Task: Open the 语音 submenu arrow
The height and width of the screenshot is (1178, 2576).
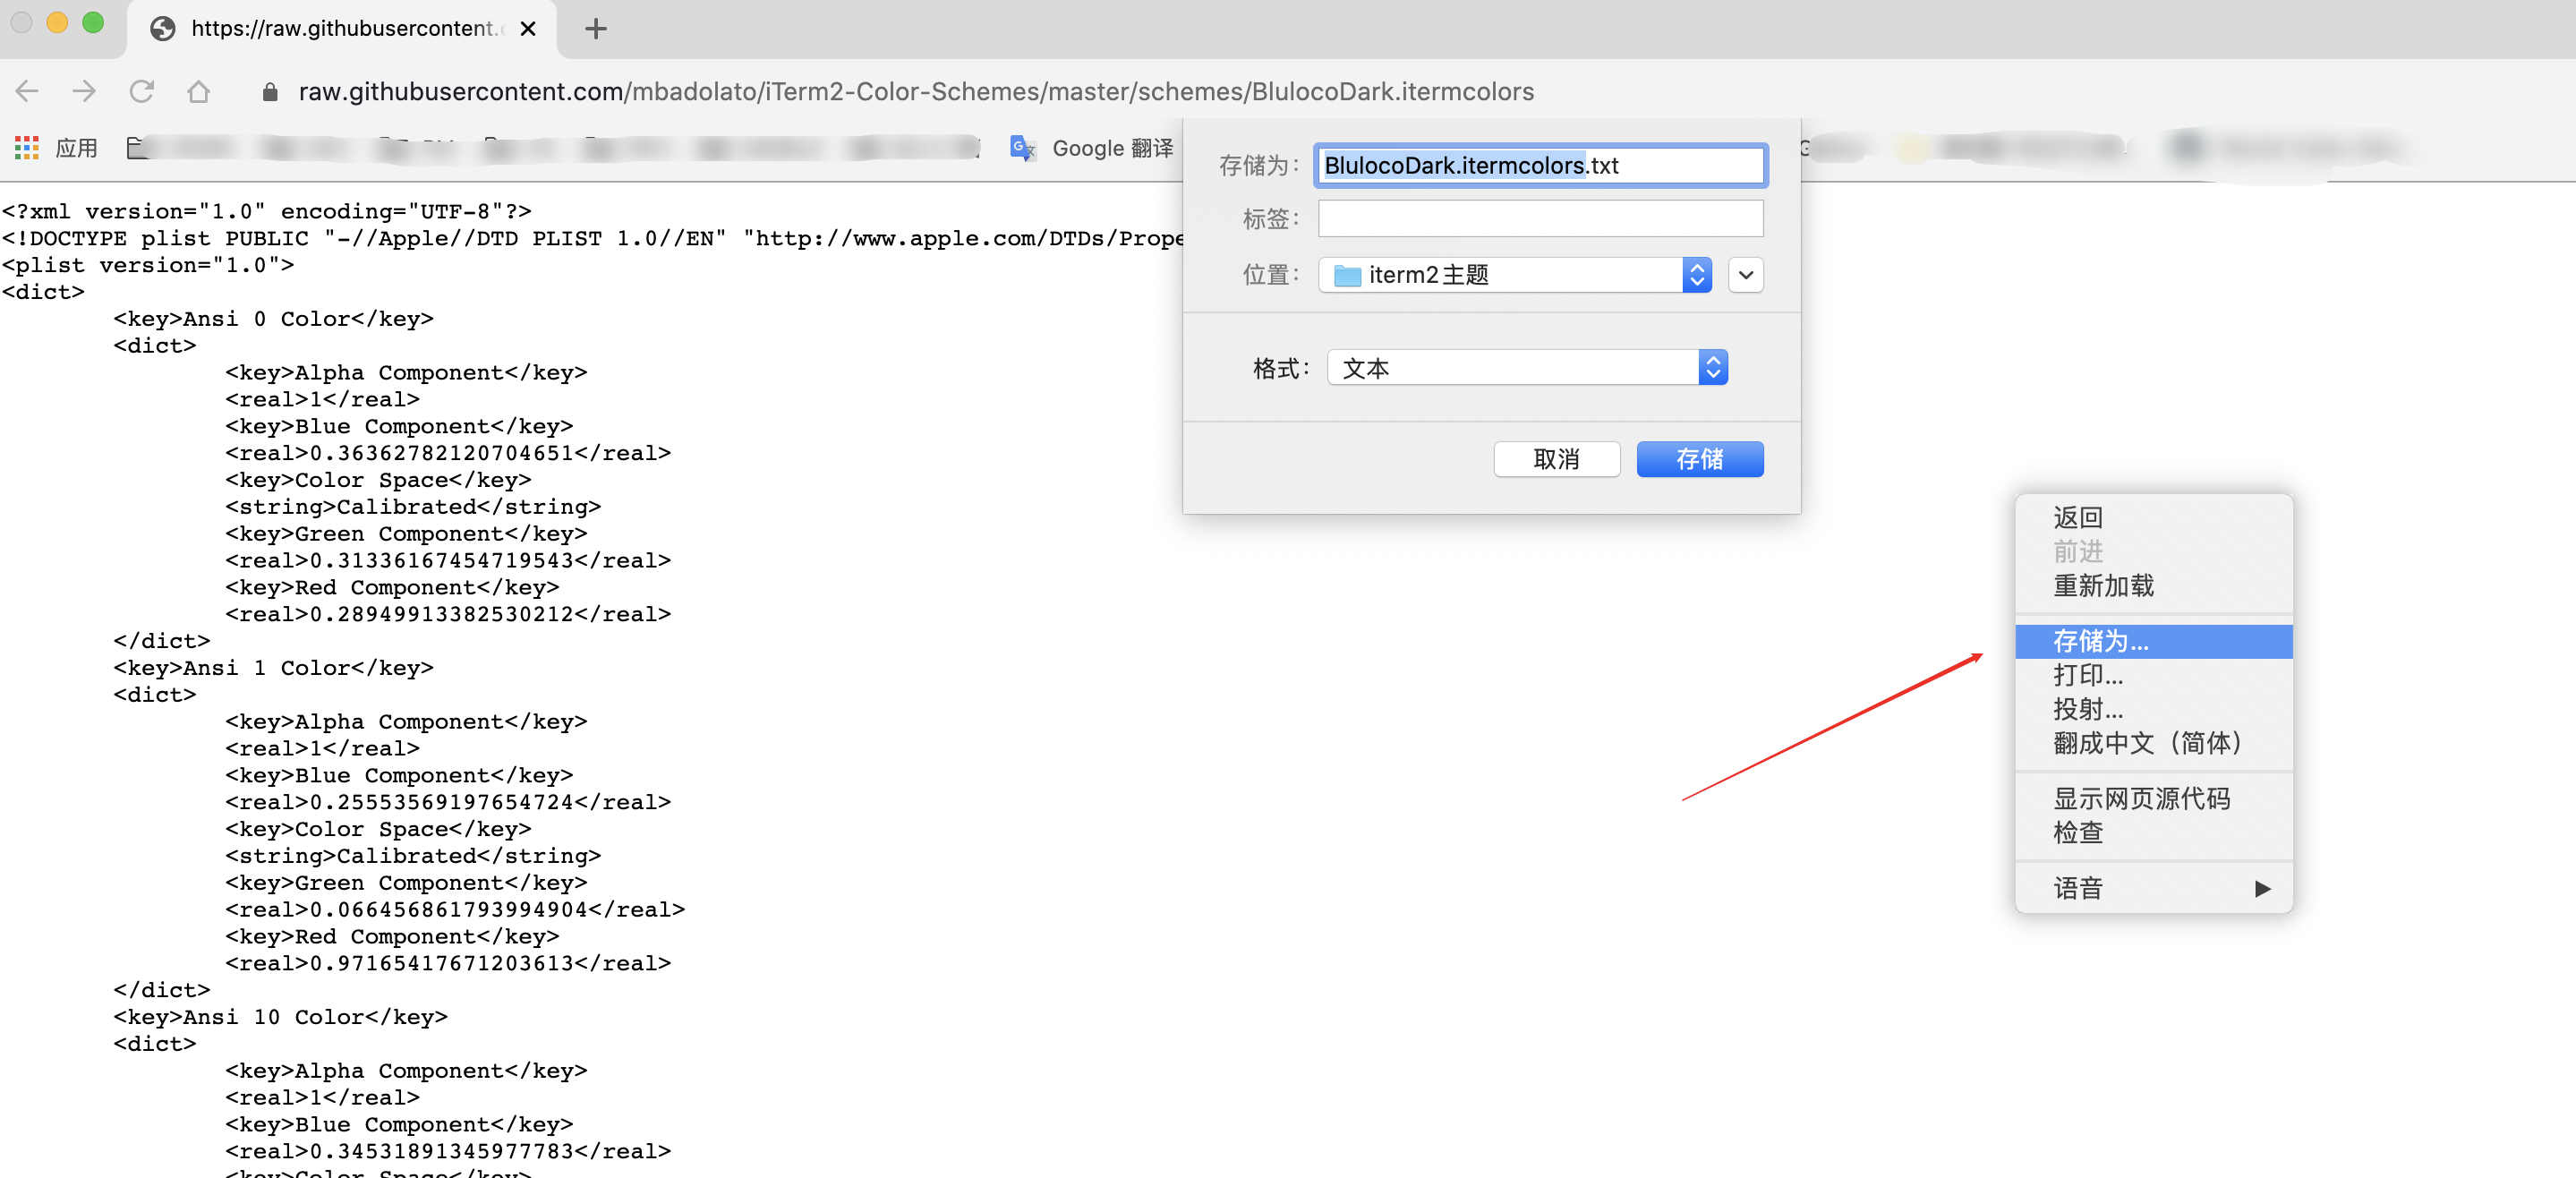Action: click(2262, 888)
